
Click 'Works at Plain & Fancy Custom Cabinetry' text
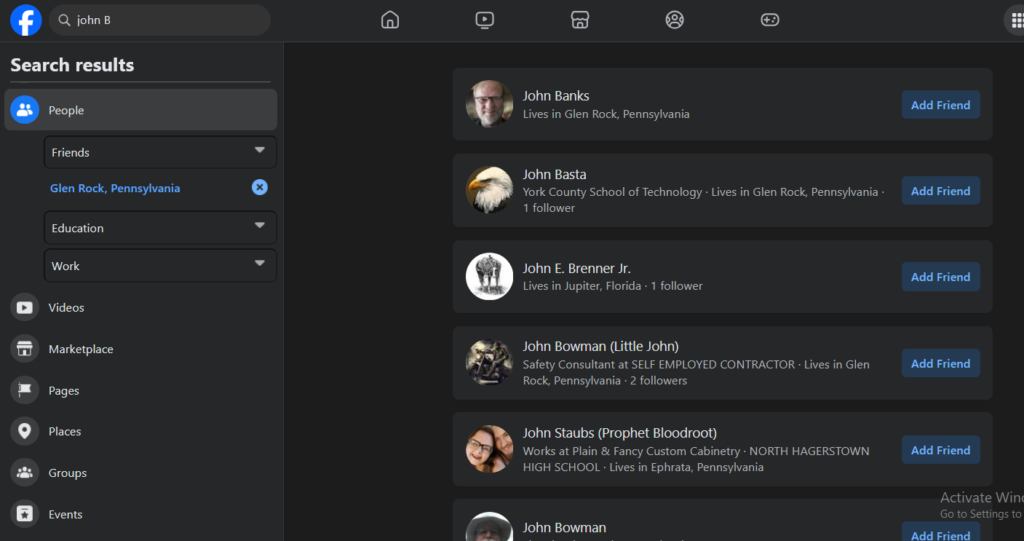pos(632,451)
